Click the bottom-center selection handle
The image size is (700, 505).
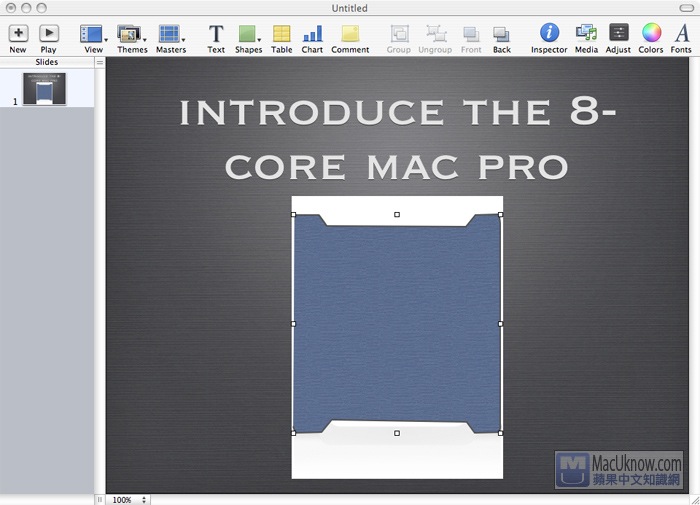[397, 433]
